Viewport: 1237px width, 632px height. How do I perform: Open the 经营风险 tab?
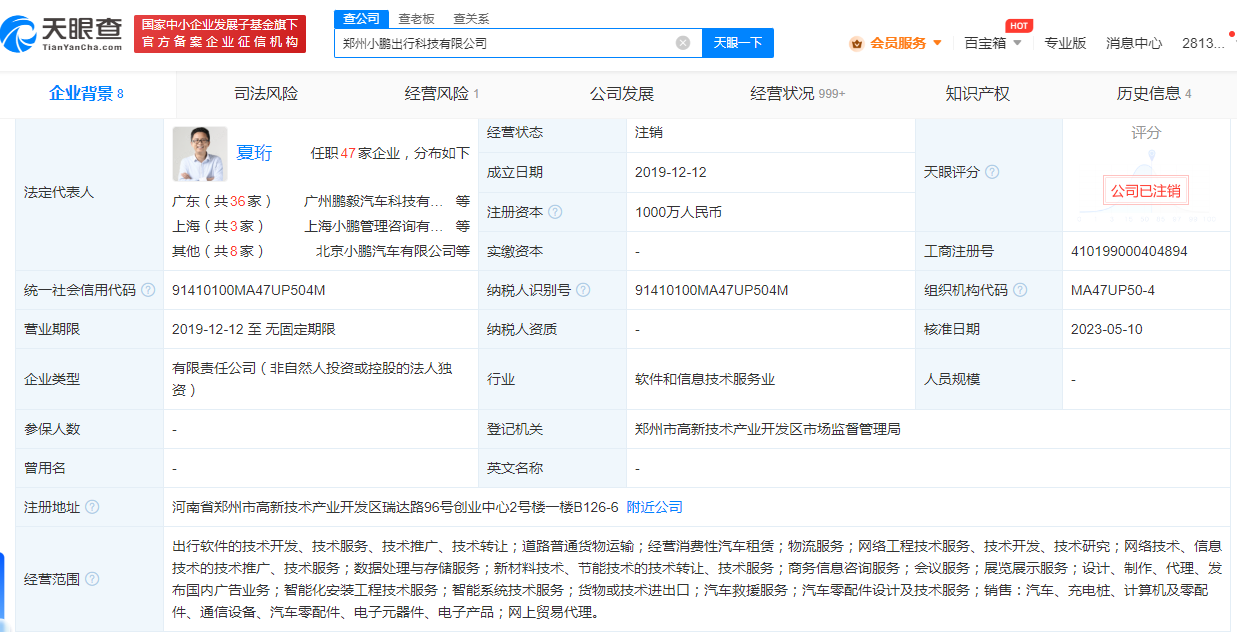[x=442, y=94]
